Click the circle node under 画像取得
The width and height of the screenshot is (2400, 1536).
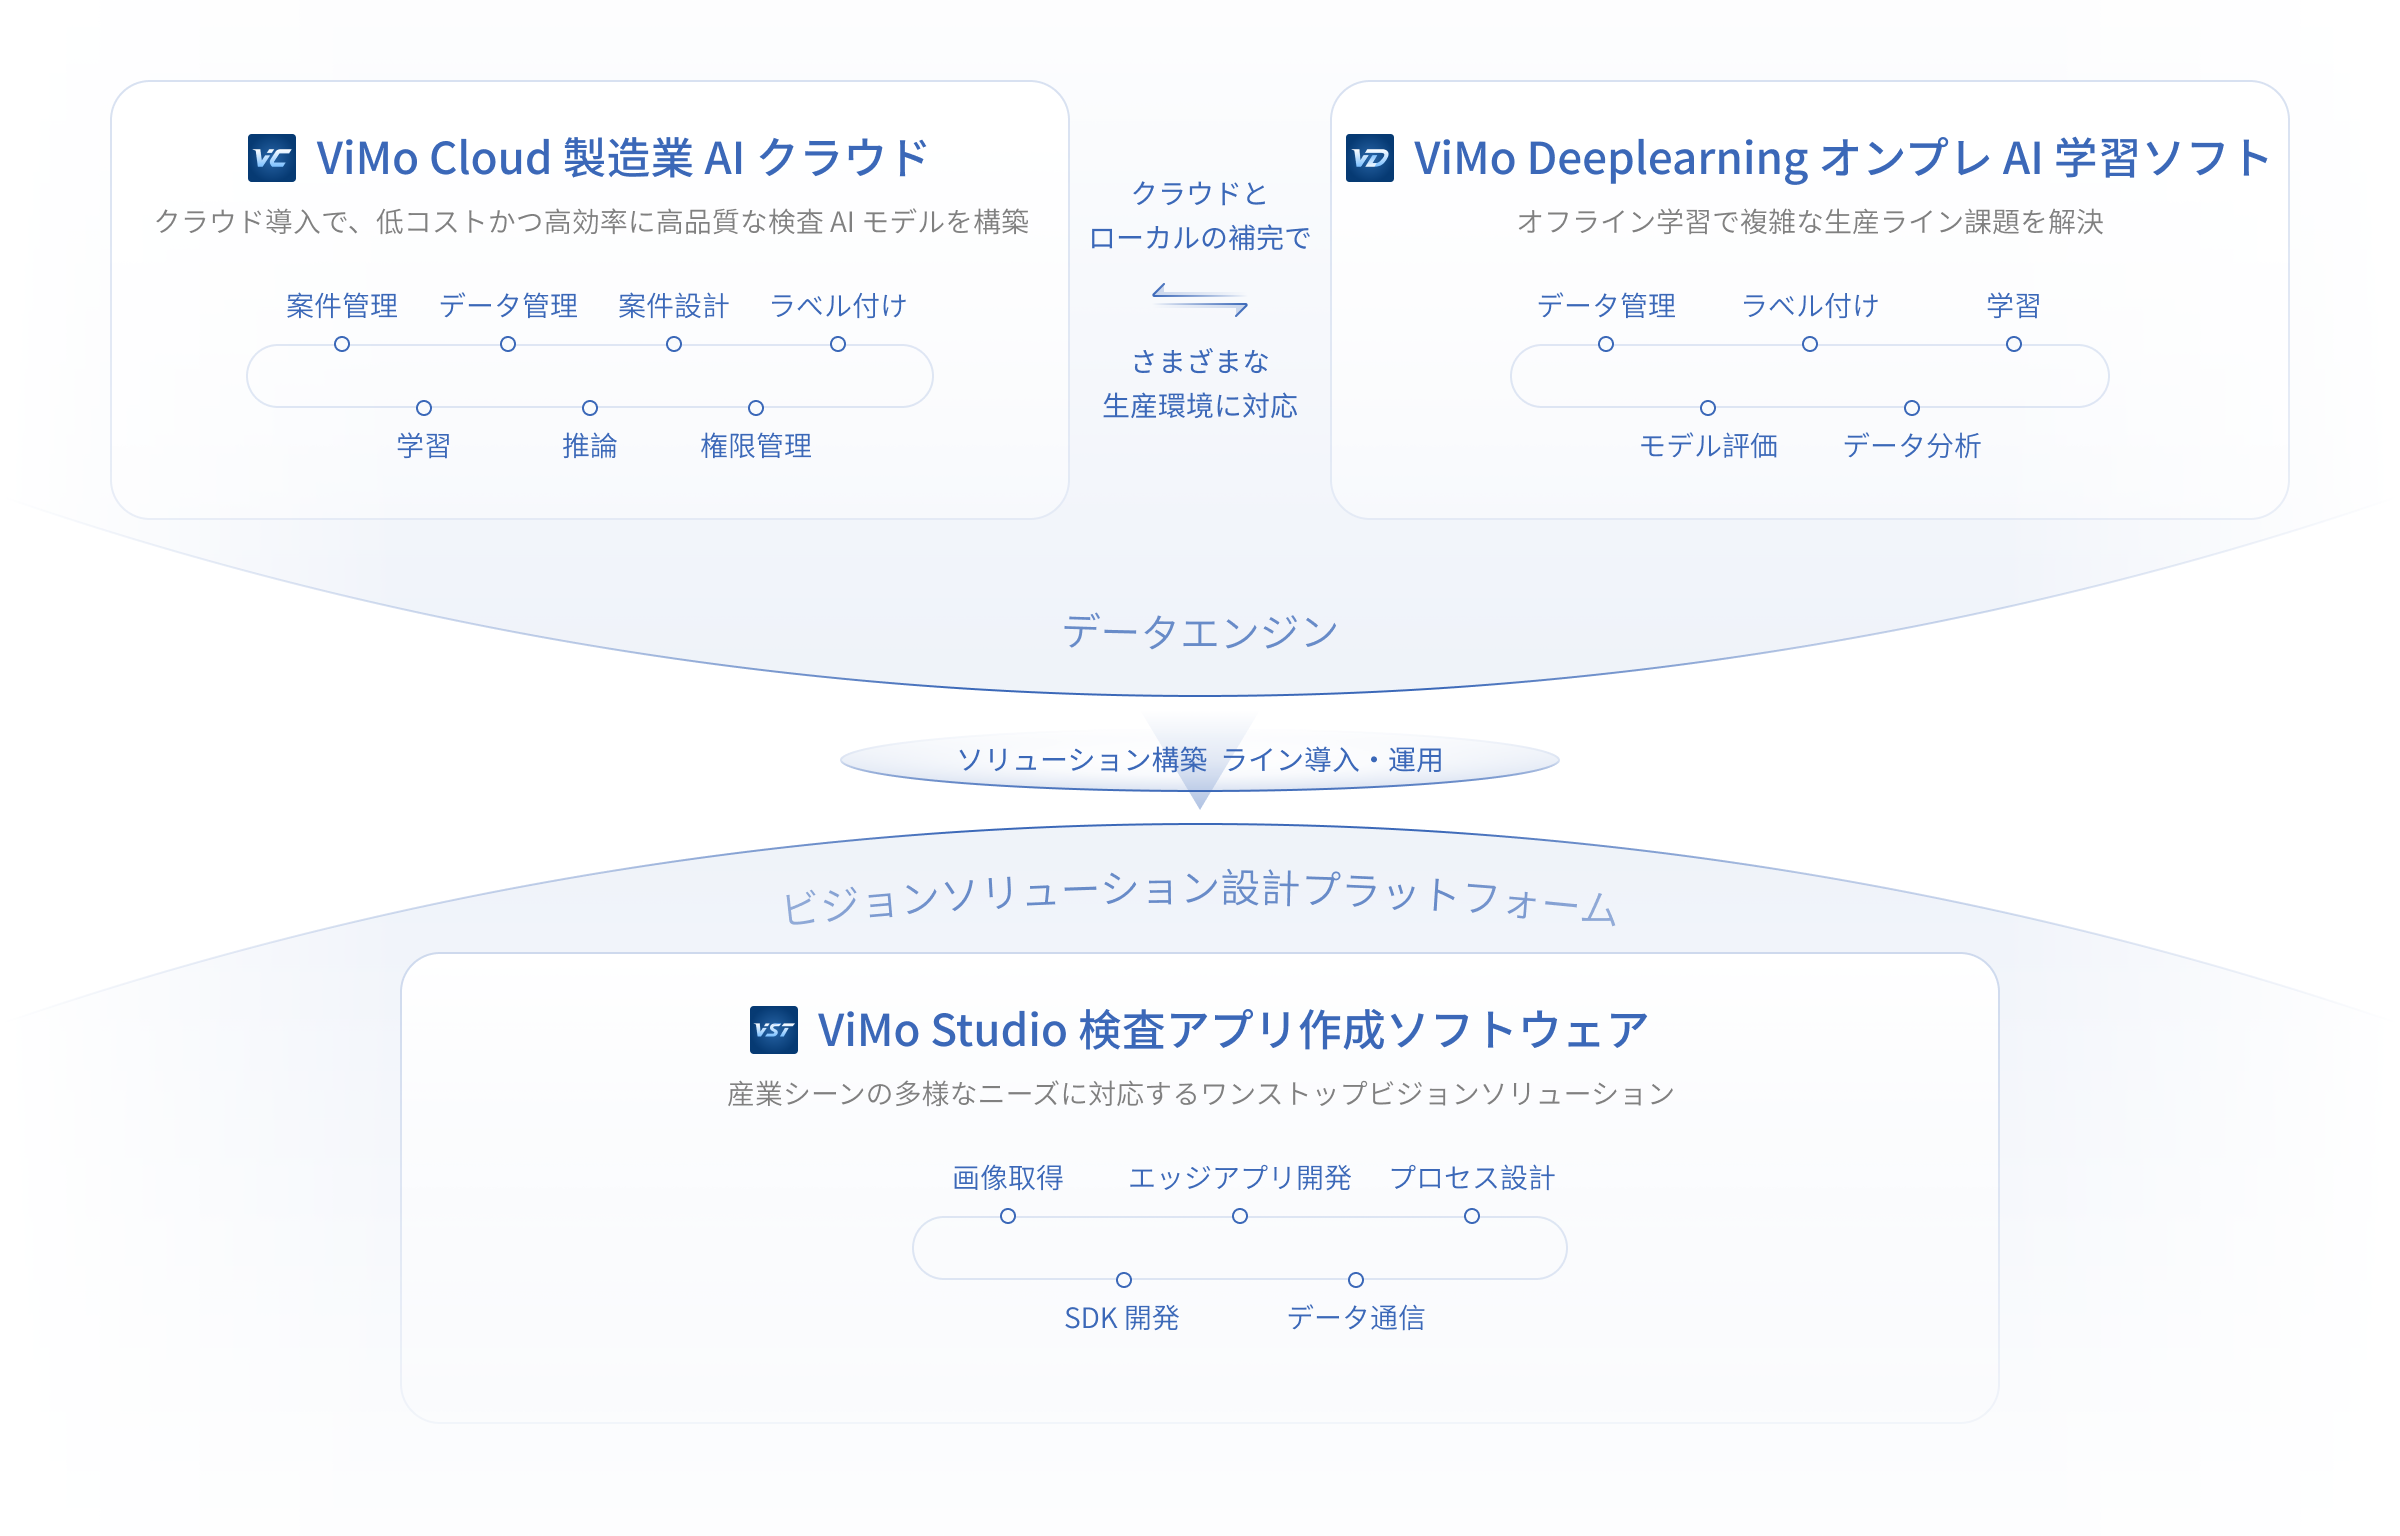click(1008, 1216)
